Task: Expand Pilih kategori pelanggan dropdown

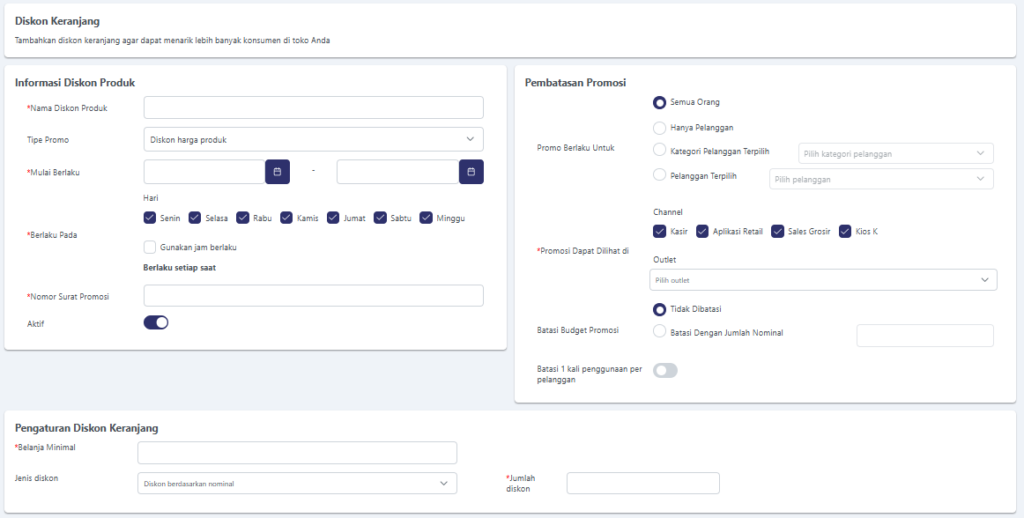Action: click(895, 153)
